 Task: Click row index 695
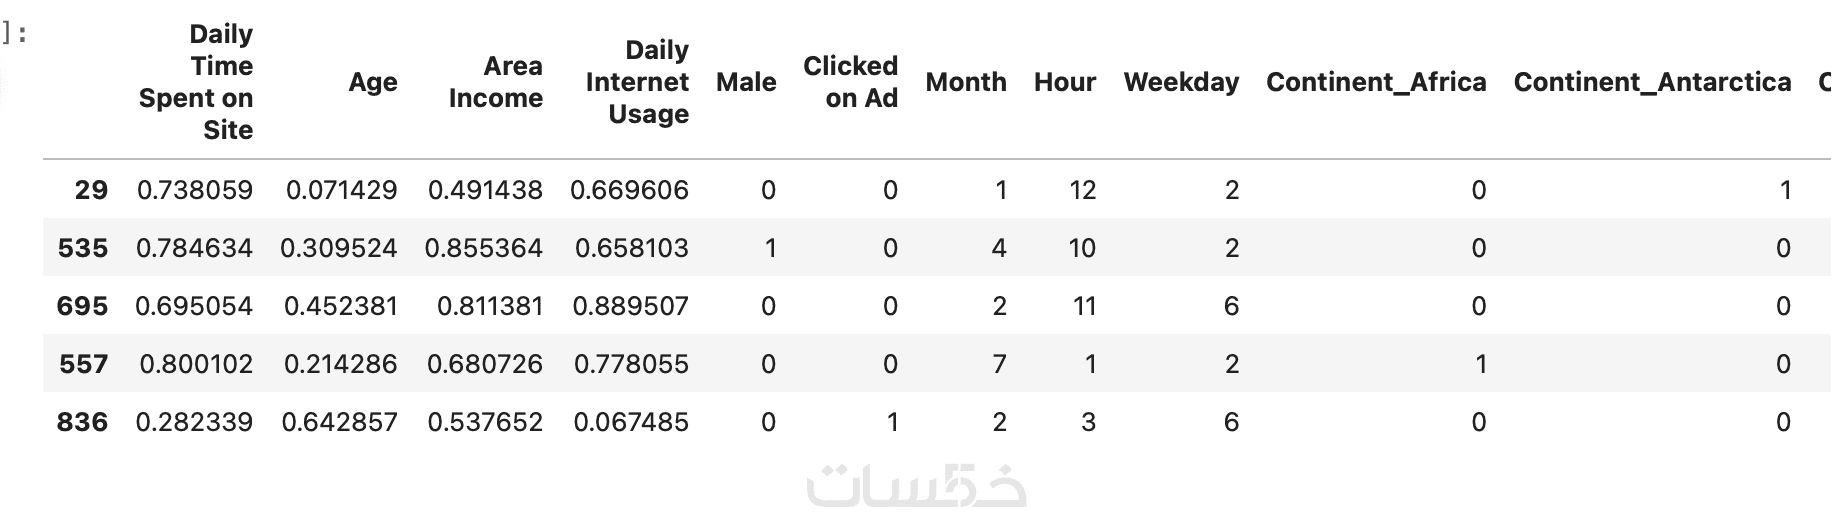pos(82,306)
